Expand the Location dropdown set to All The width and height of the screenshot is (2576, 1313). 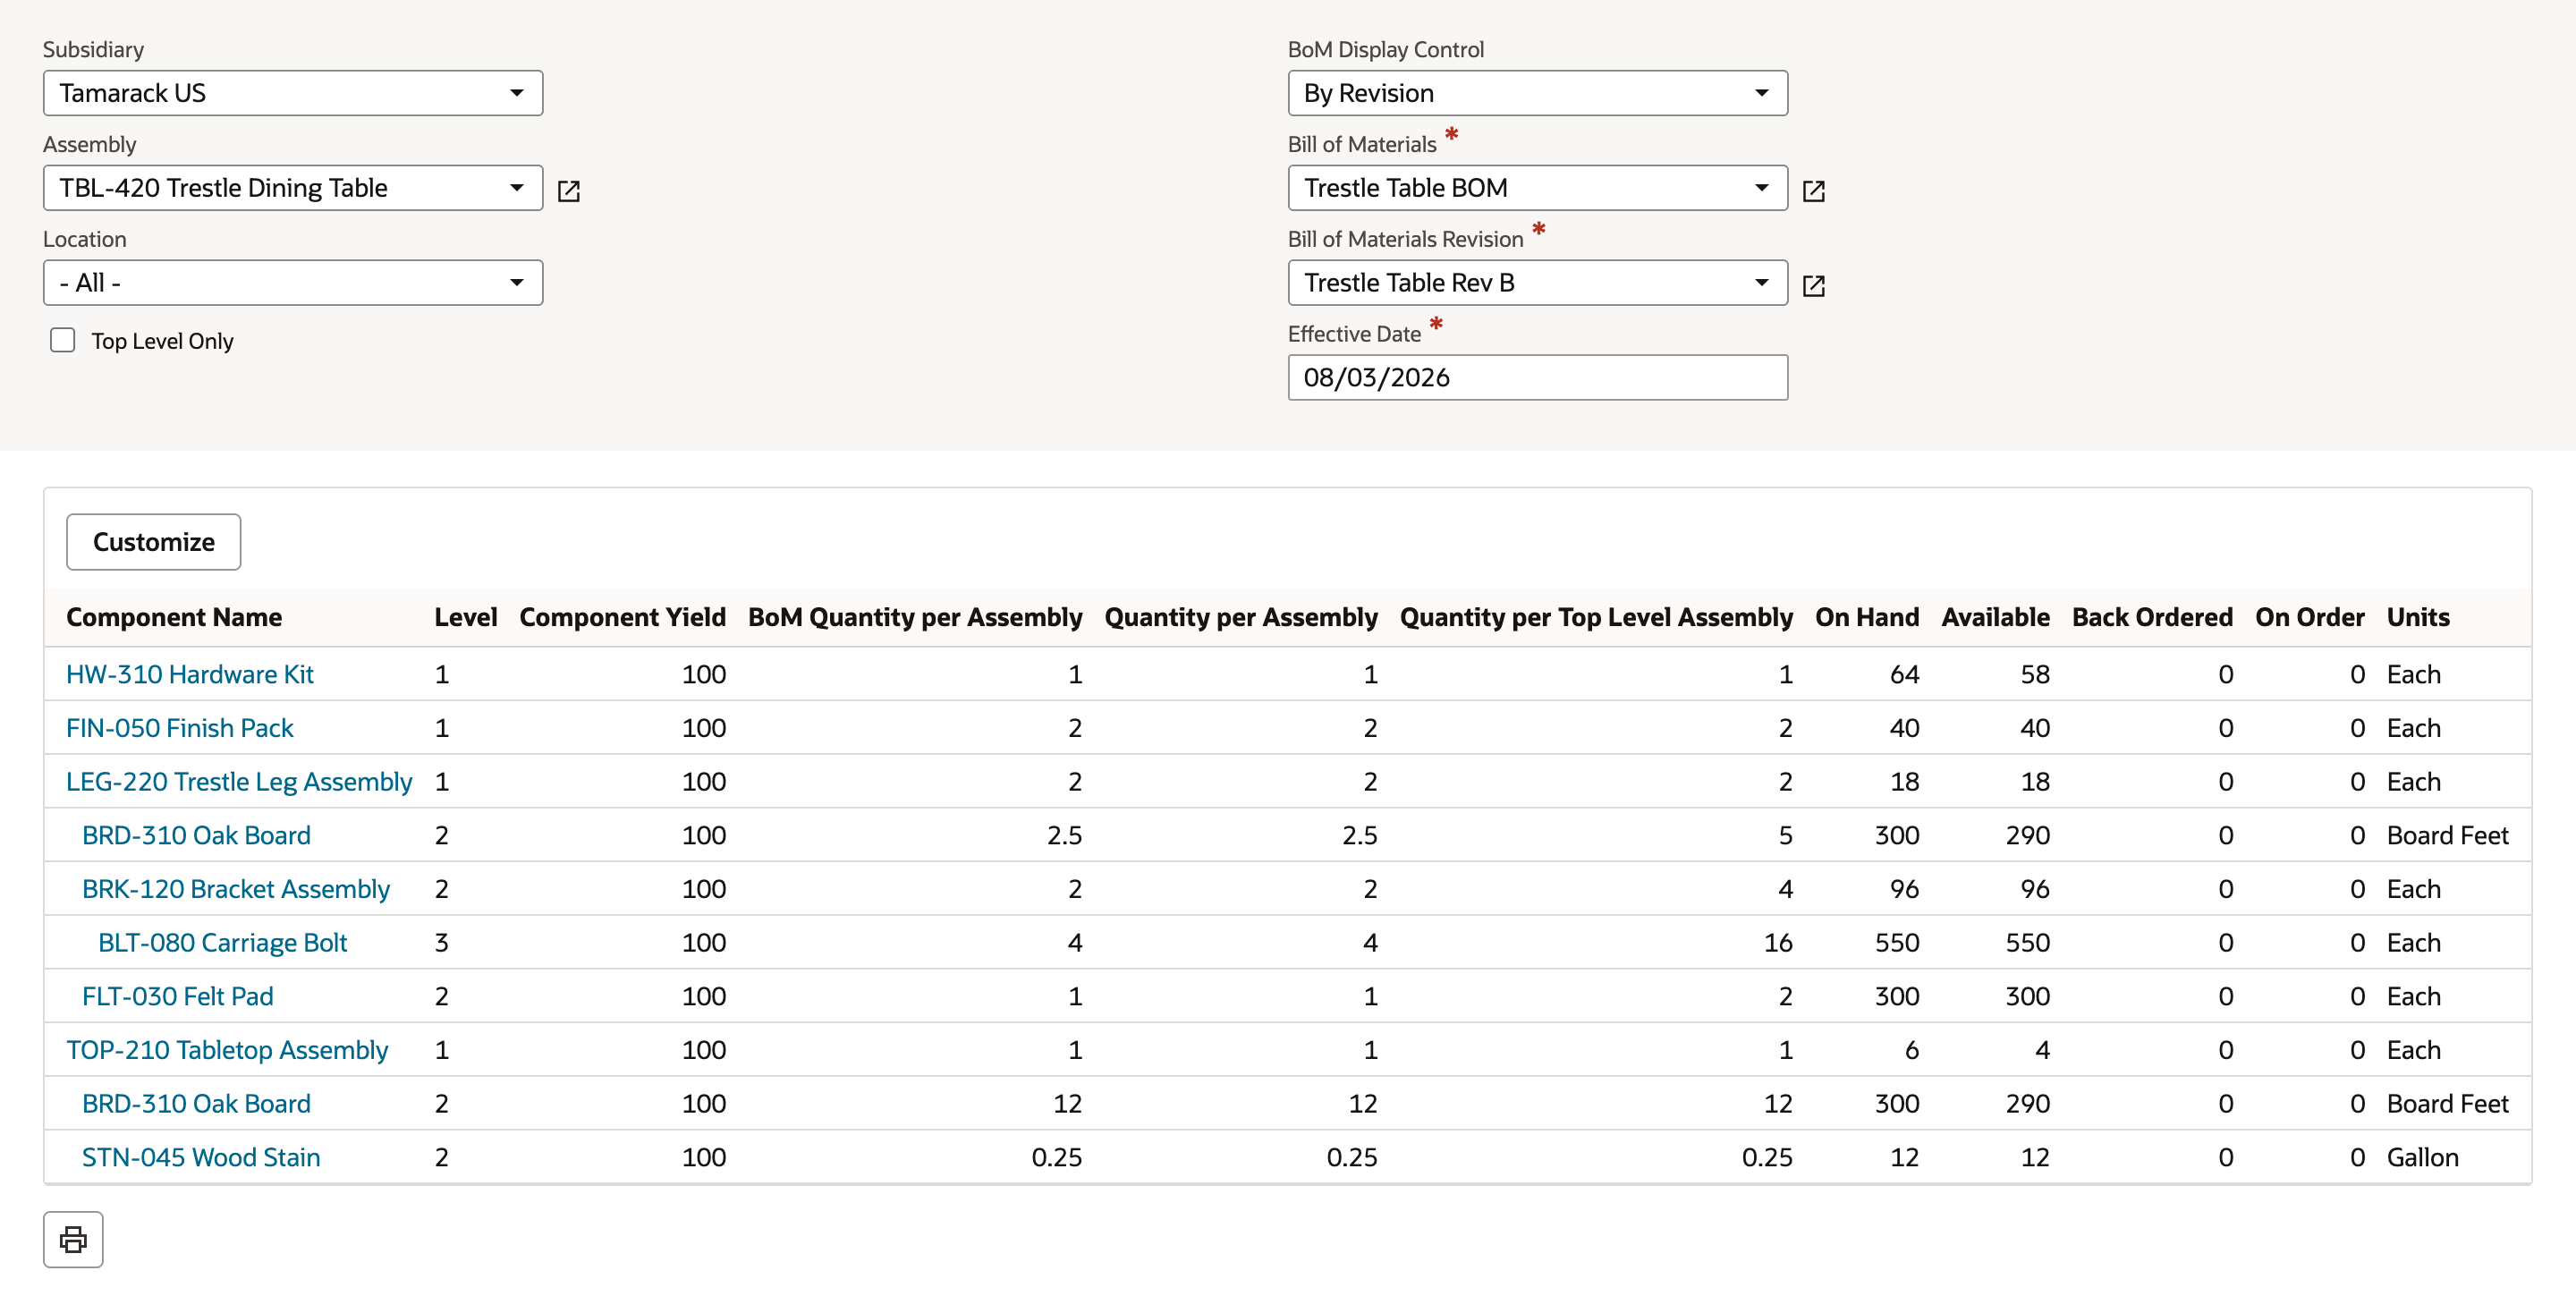point(293,283)
